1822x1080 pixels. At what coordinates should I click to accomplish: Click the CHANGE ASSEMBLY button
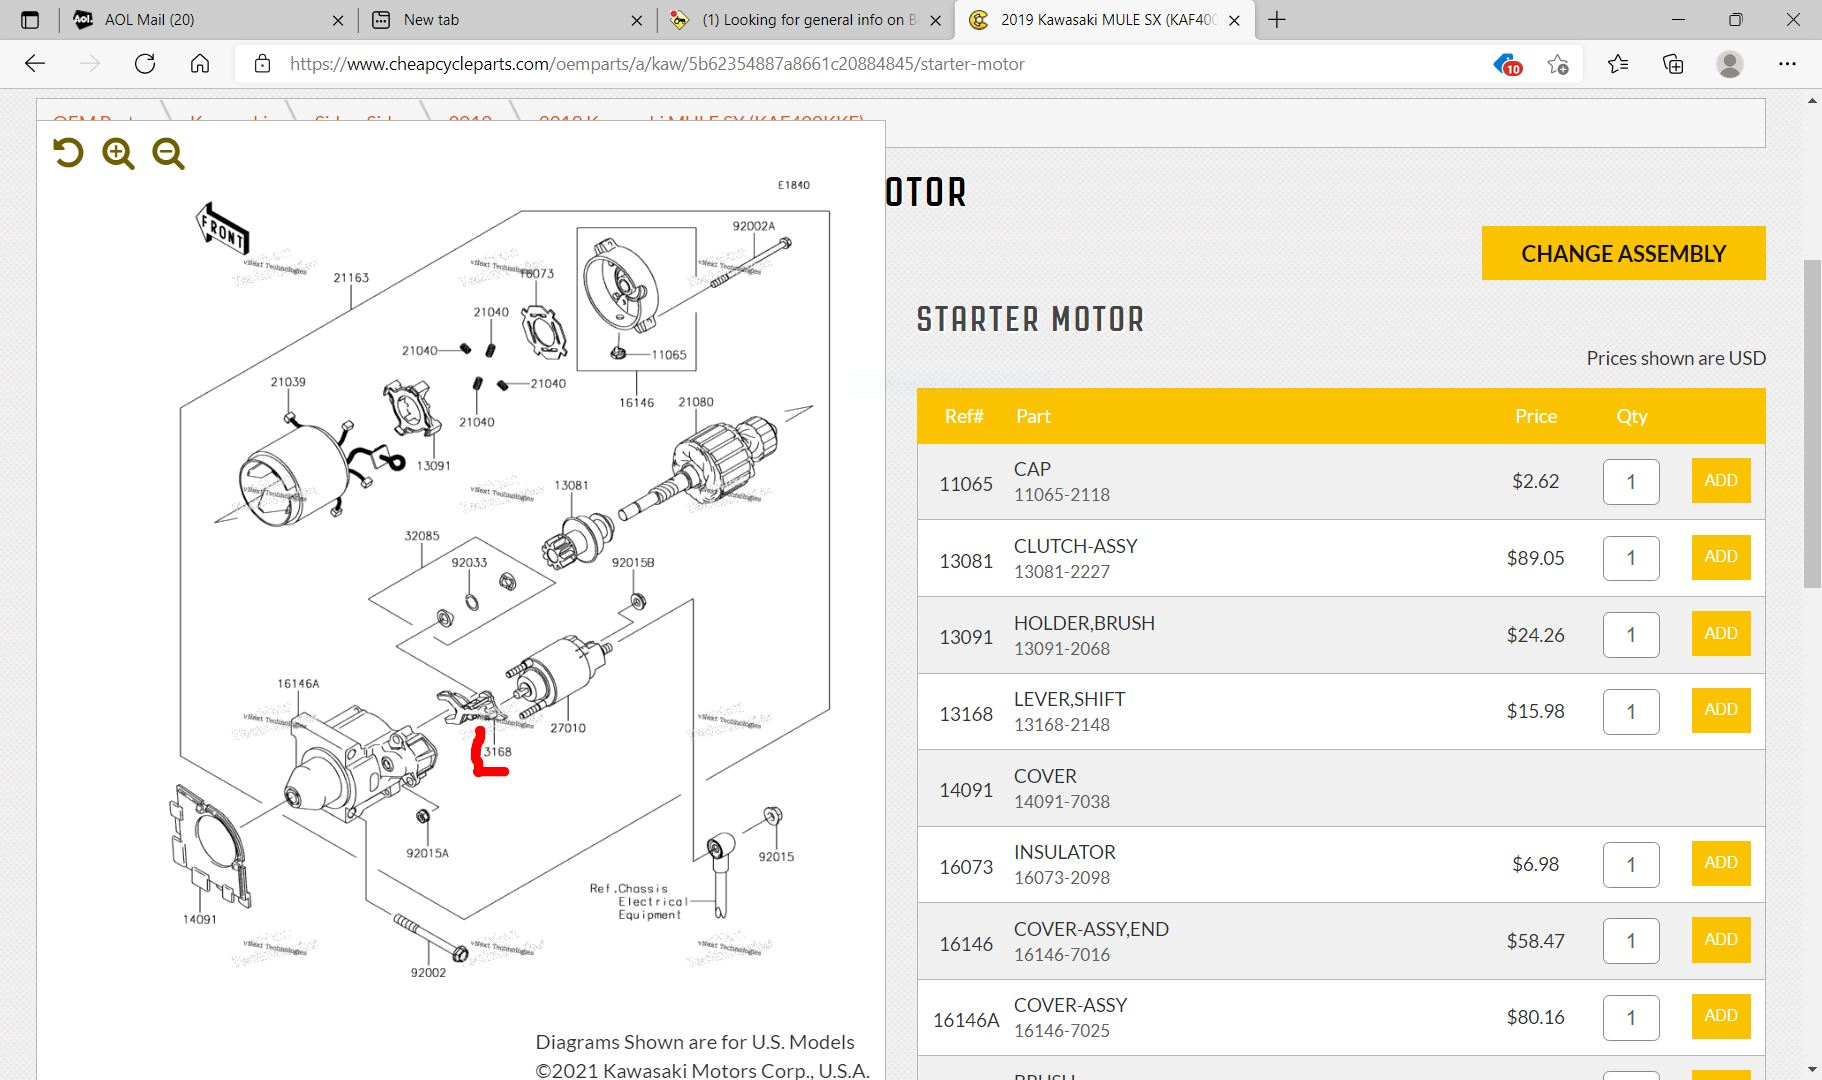pyautogui.click(x=1623, y=253)
